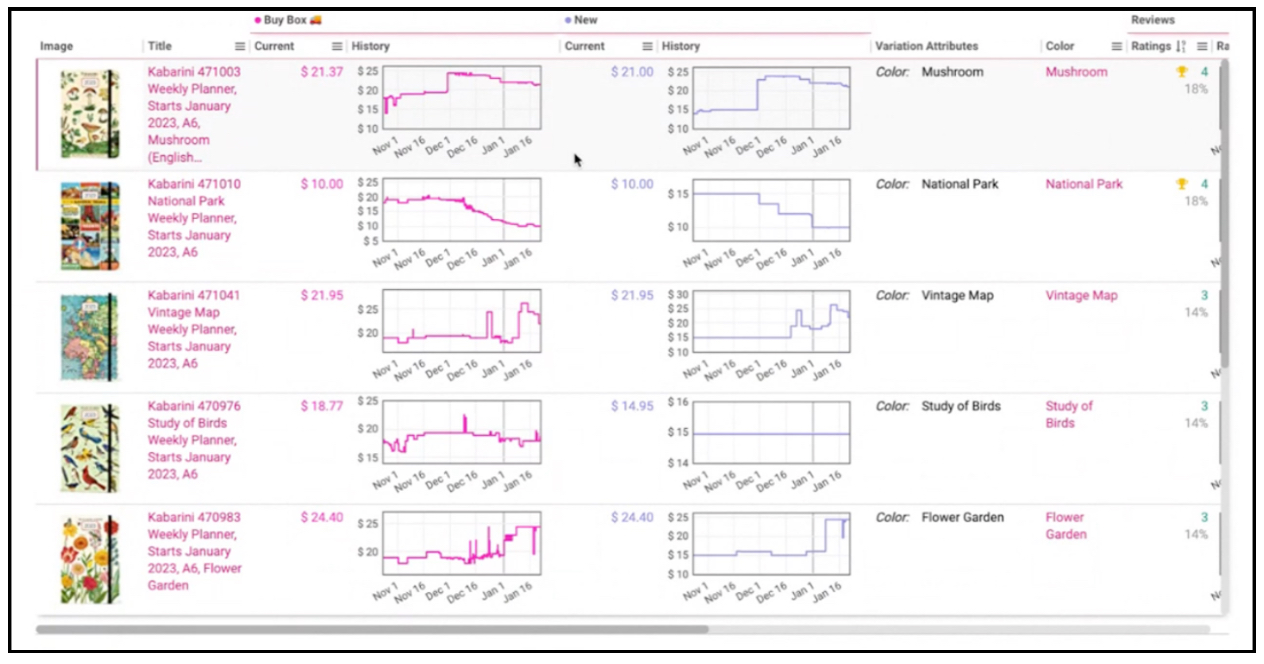
Task: Click the variation attribute text 'Color: Study of Birds'
Action: click(x=938, y=406)
